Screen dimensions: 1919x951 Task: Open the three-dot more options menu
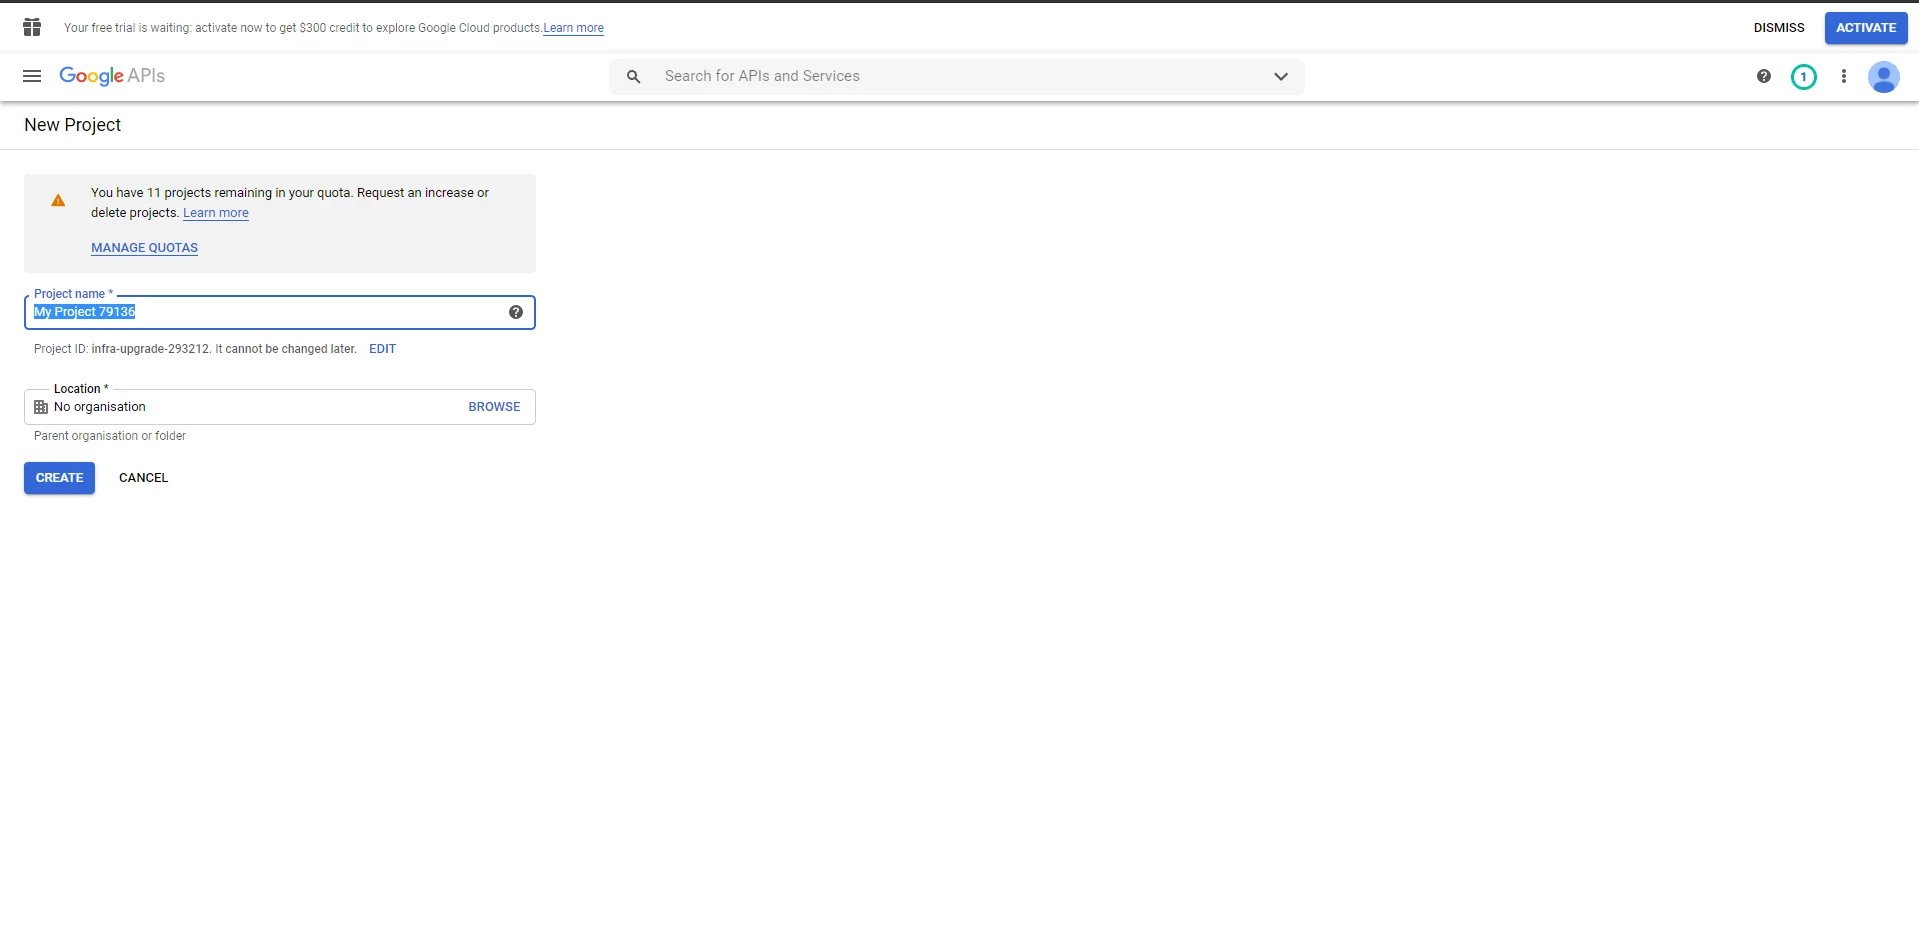click(1843, 76)
